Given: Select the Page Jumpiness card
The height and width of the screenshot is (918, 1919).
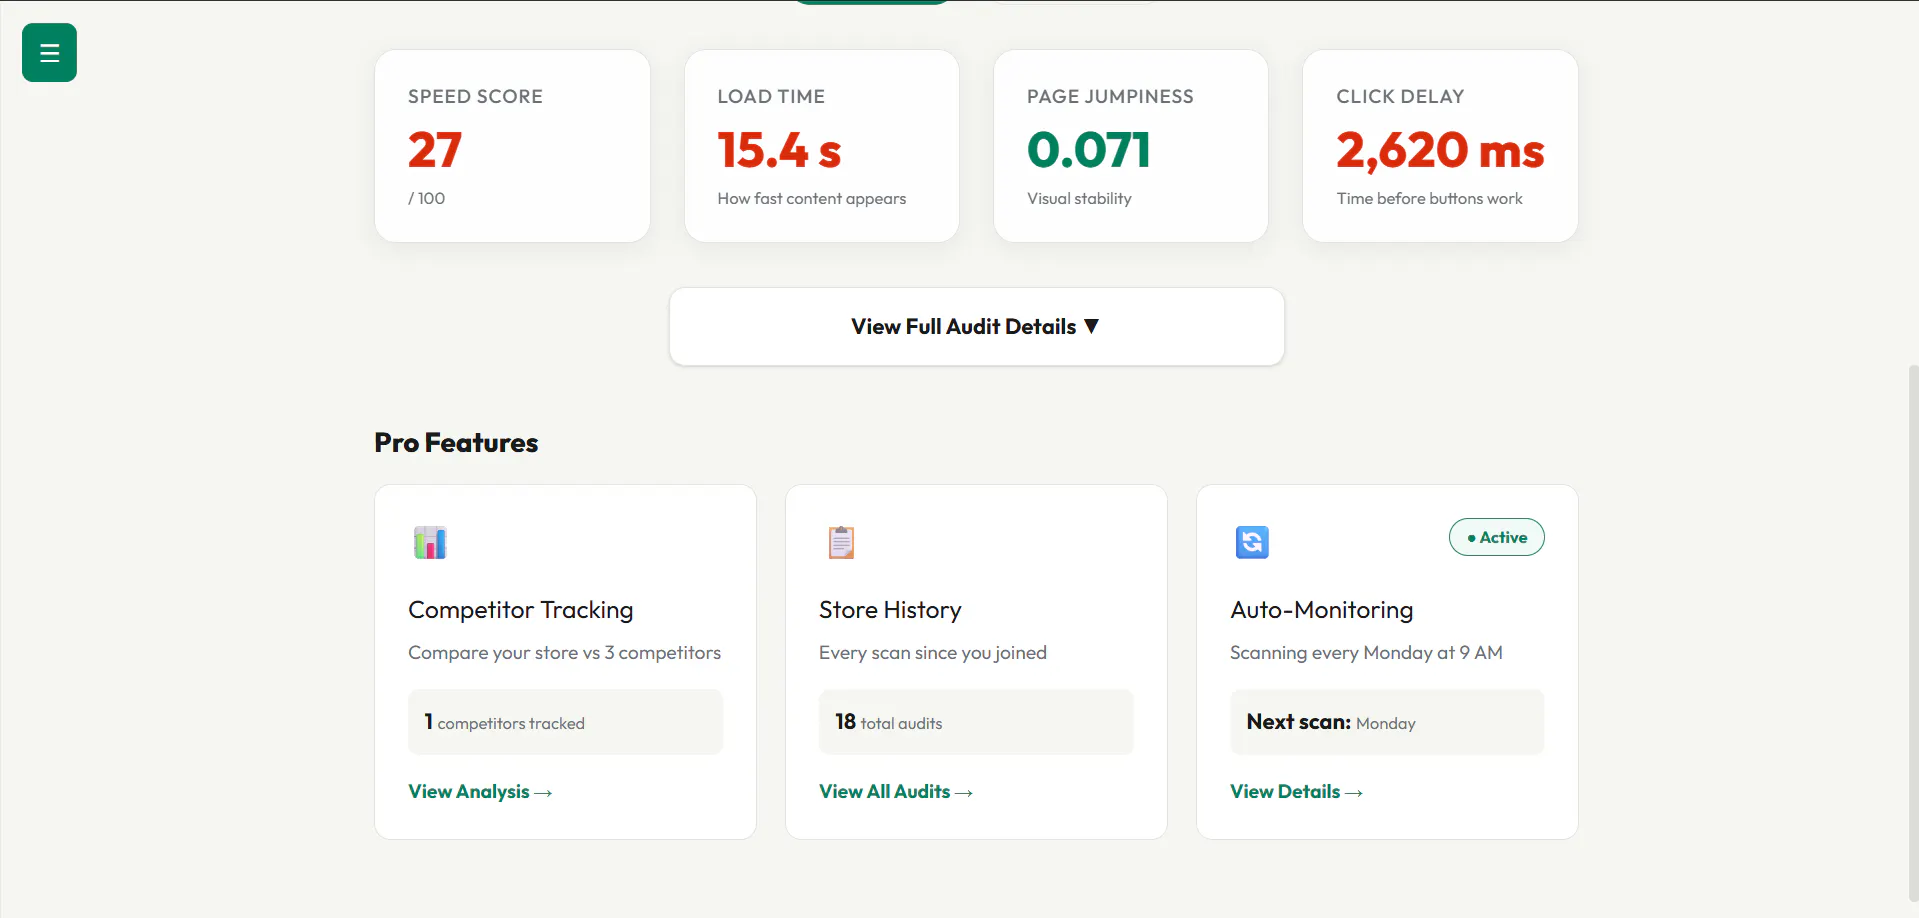Looking at the screenshot, I should tap(1131, 146).
